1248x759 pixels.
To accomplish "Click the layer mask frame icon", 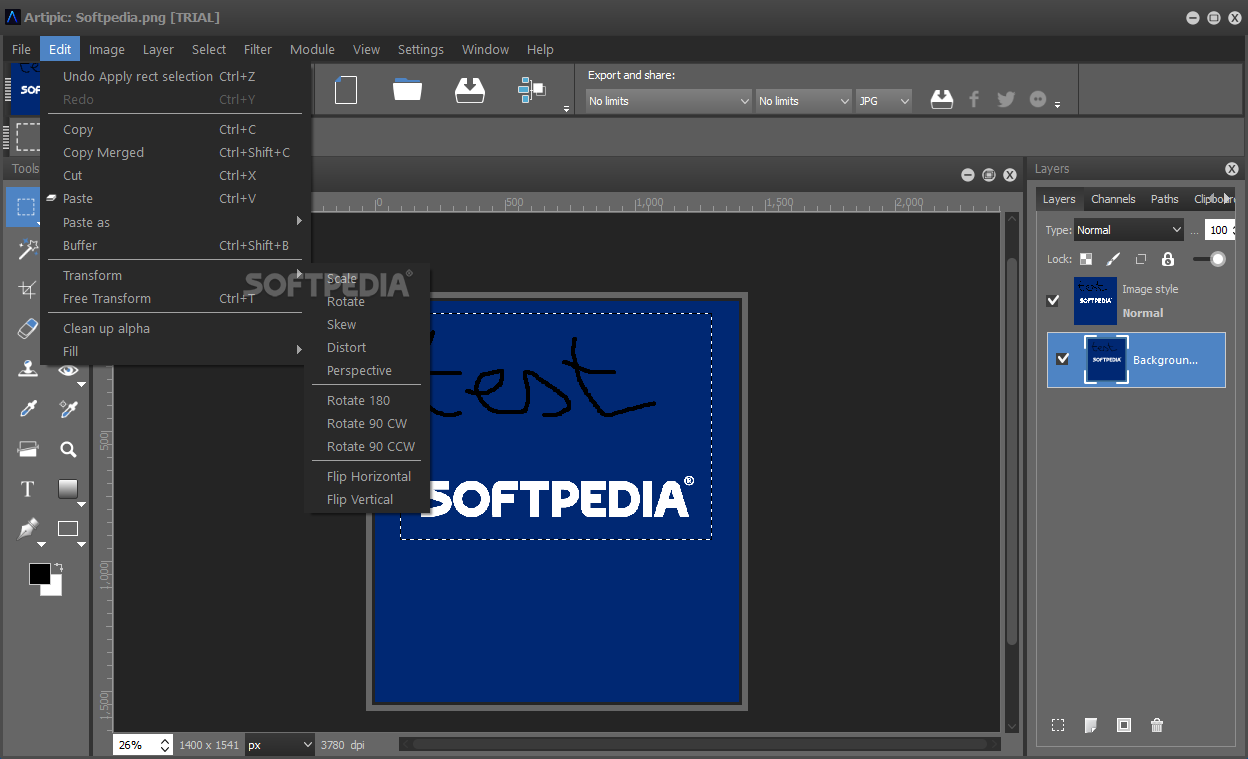I will 1124,725.
